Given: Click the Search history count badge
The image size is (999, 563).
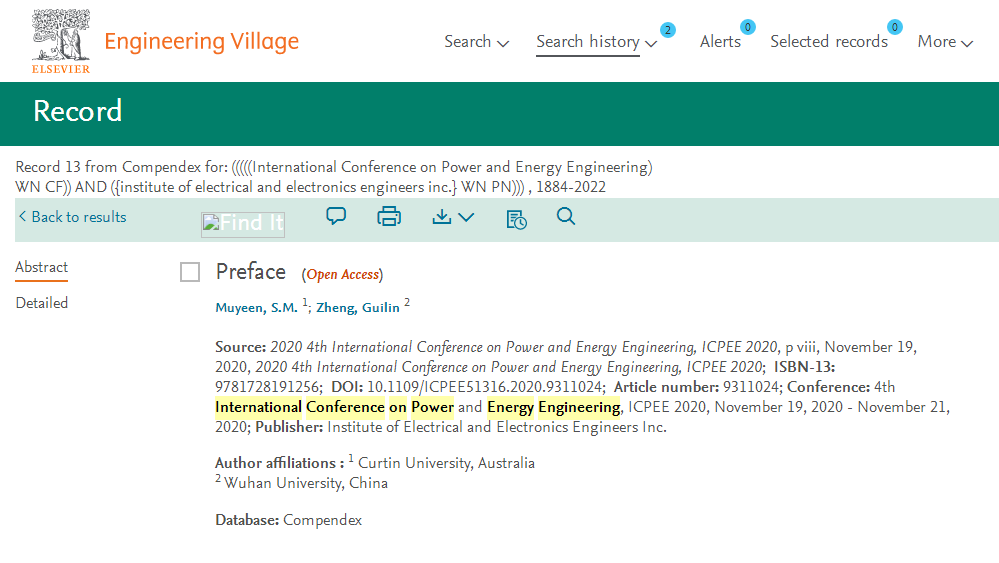Looking at the screenshot, I should (667, 30).
